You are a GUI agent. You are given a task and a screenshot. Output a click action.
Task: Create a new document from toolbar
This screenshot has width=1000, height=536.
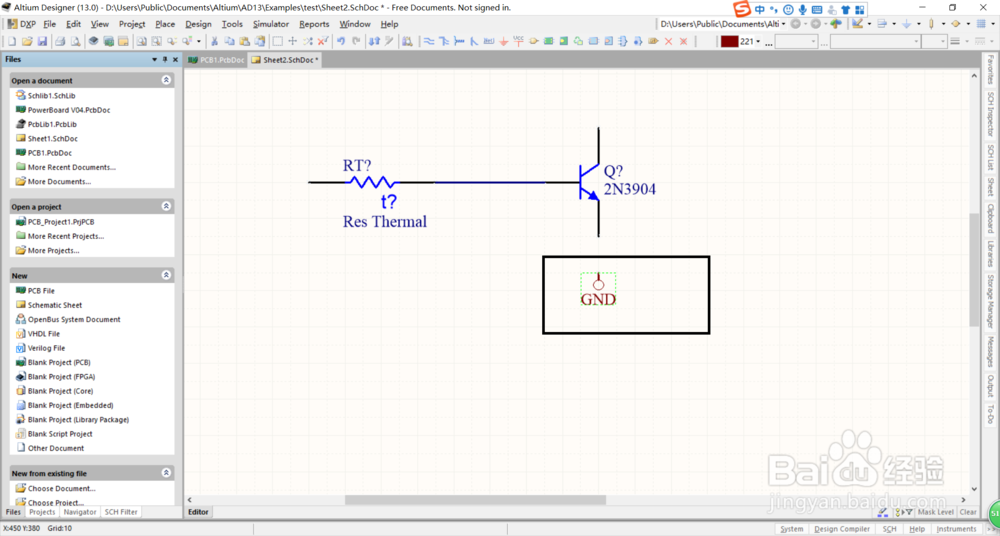tap(11, 41)
